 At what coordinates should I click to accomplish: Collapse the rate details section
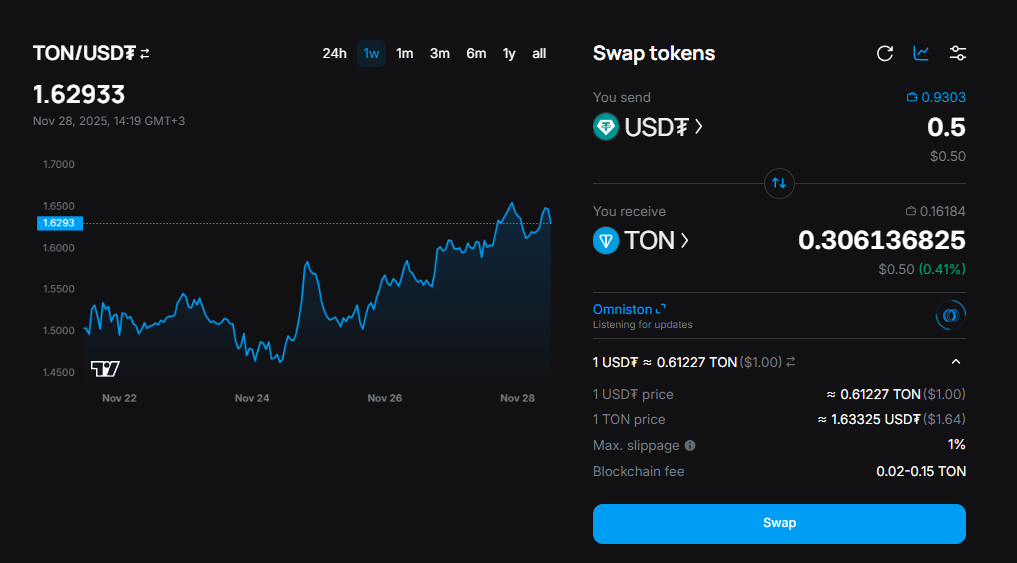[x=956, y=362]
